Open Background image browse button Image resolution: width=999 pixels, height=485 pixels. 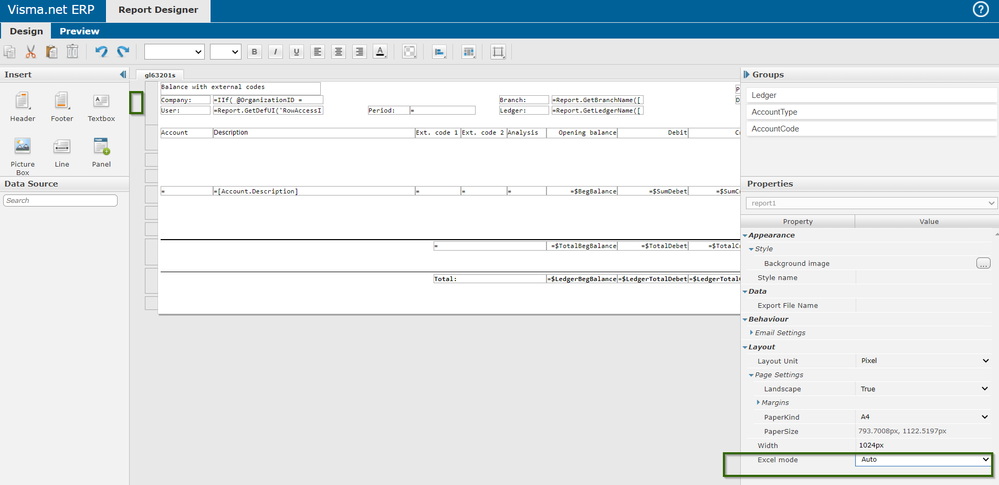[x=983, y=263]
